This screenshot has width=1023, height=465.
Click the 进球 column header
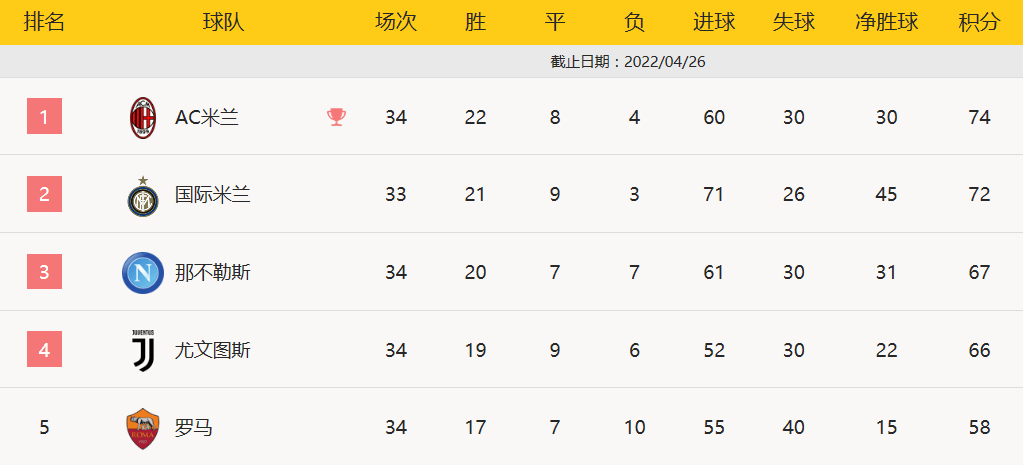[714, 23]
